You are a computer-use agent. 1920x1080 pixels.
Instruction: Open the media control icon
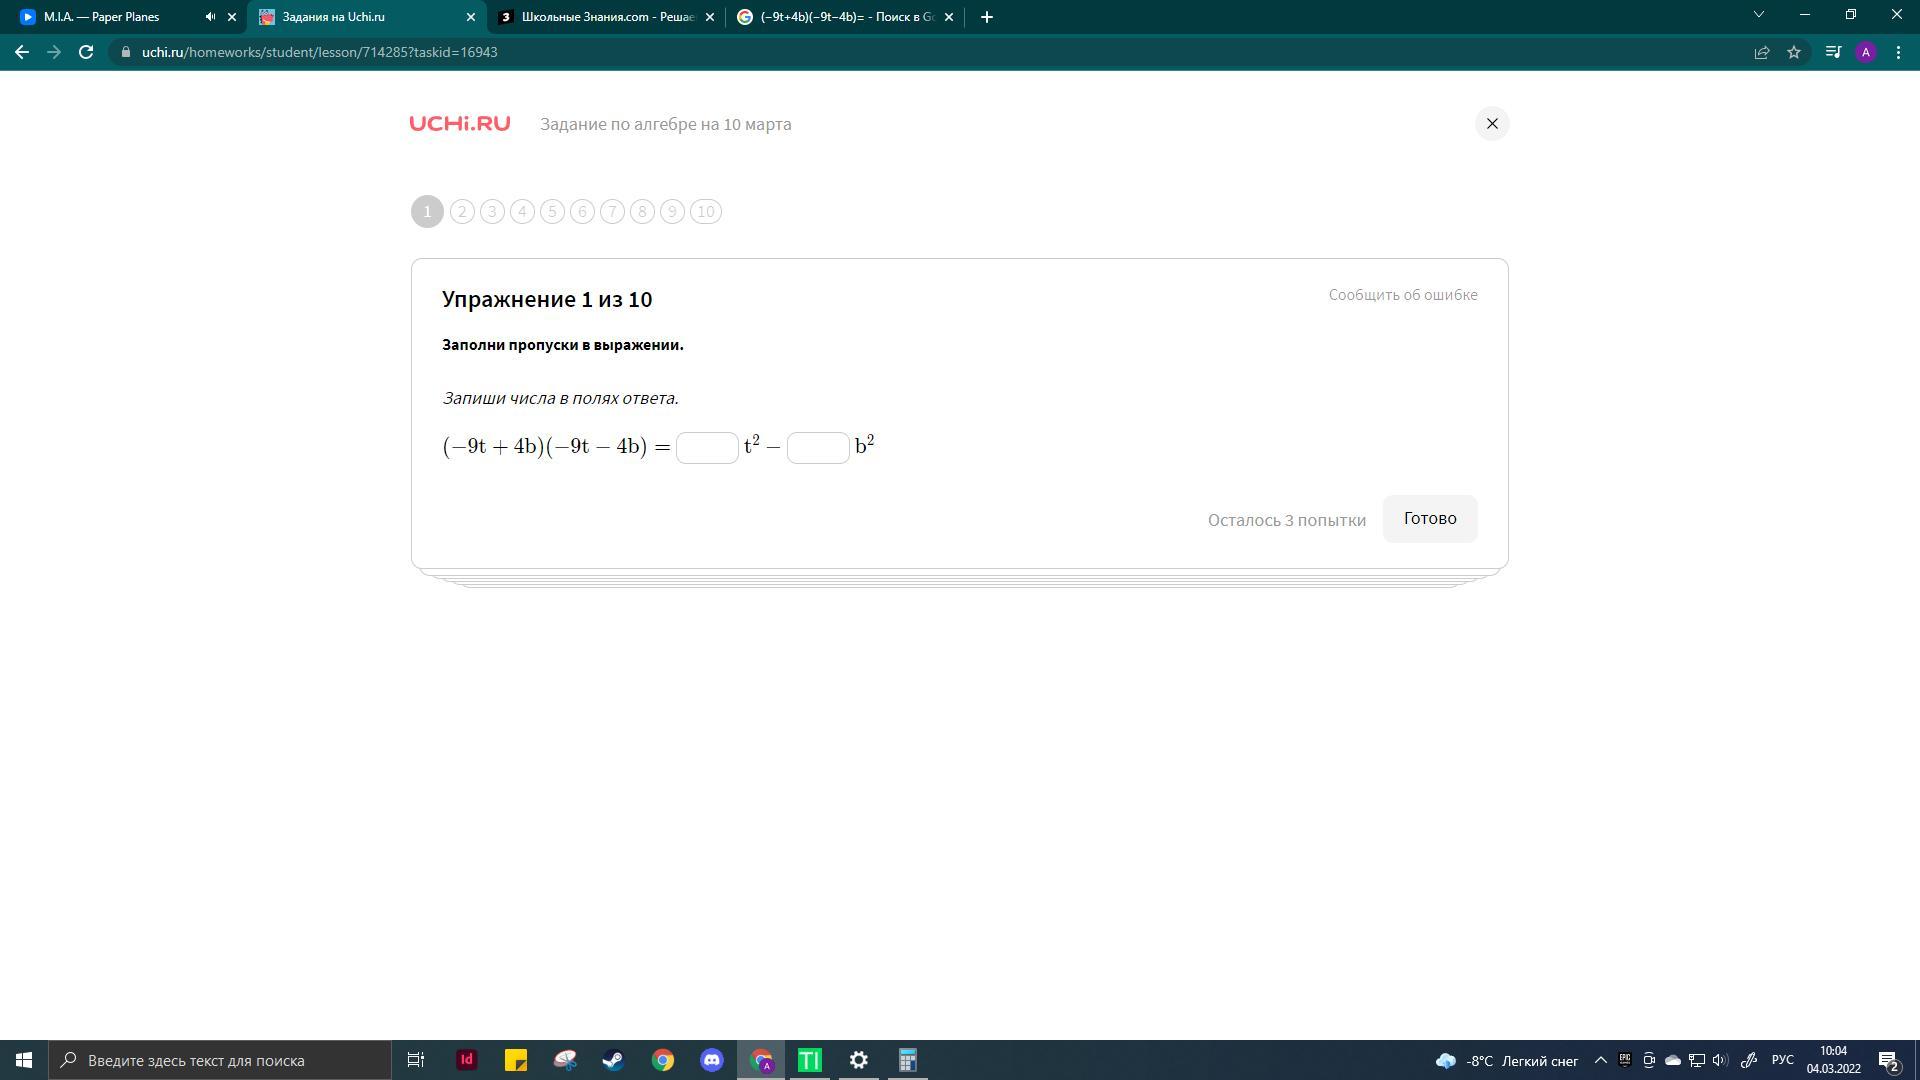tap(1833, 52)
